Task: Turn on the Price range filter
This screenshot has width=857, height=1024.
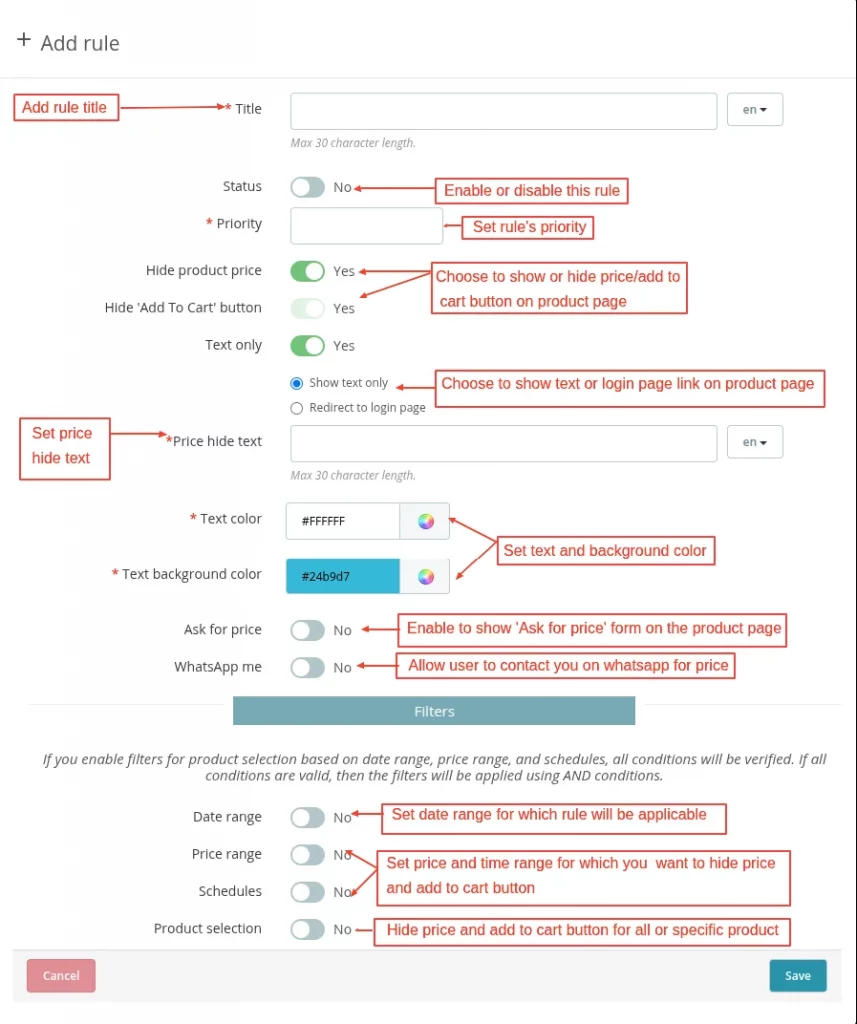Action: point(308,855)
